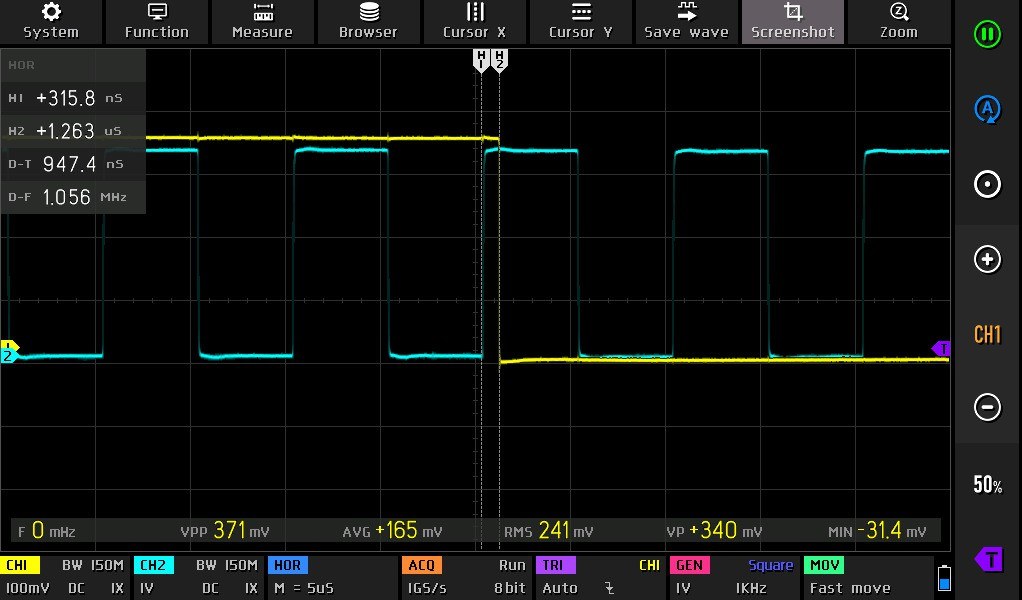
Task: Tap the 8bit resolution value
Action: (x=510, y=588)
